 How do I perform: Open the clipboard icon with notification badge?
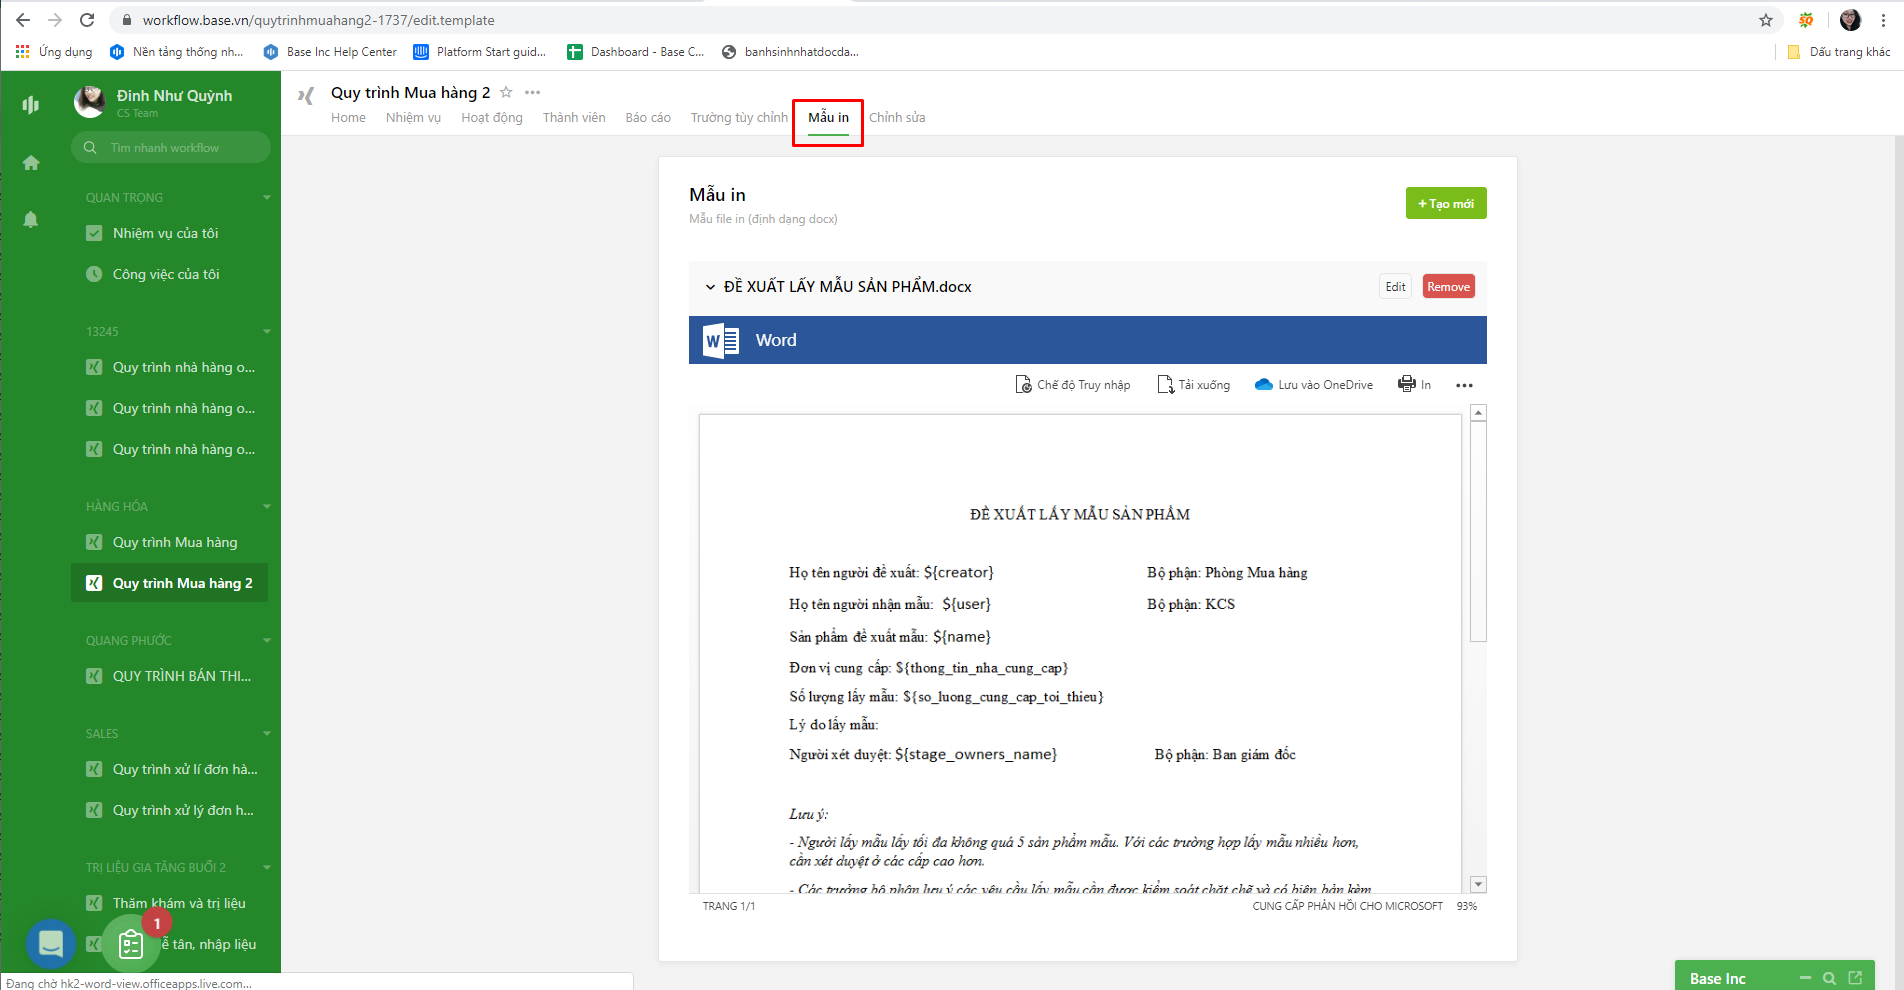[x=131, y=943]
